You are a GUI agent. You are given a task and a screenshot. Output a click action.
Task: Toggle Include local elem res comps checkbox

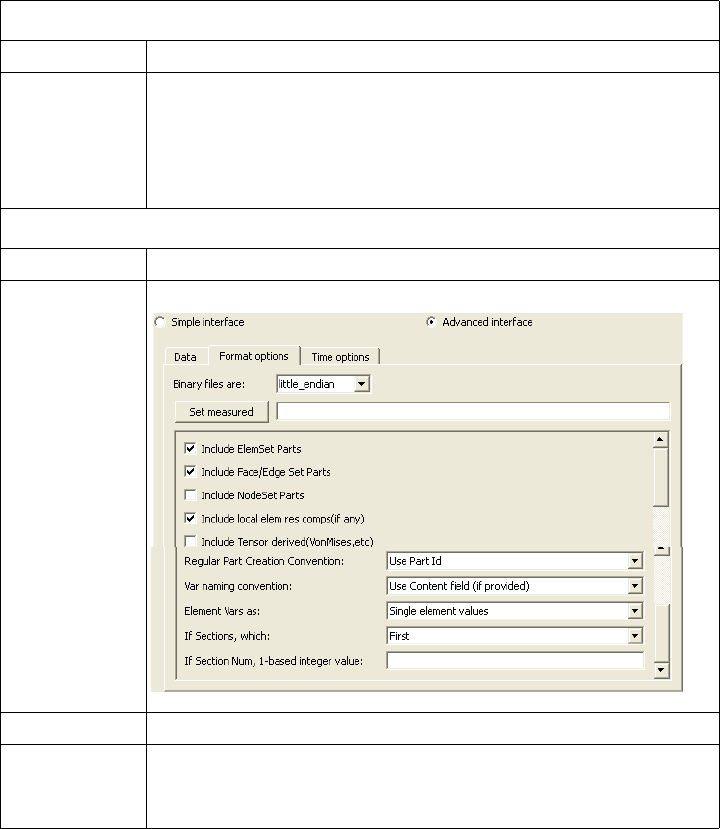click(190, 518)
